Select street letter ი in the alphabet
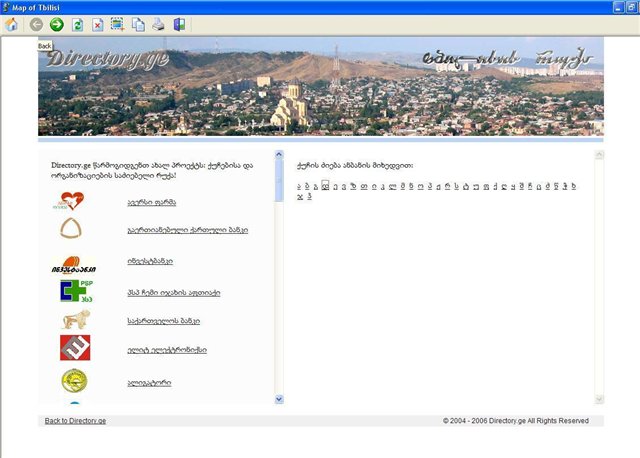 point(374,187)
